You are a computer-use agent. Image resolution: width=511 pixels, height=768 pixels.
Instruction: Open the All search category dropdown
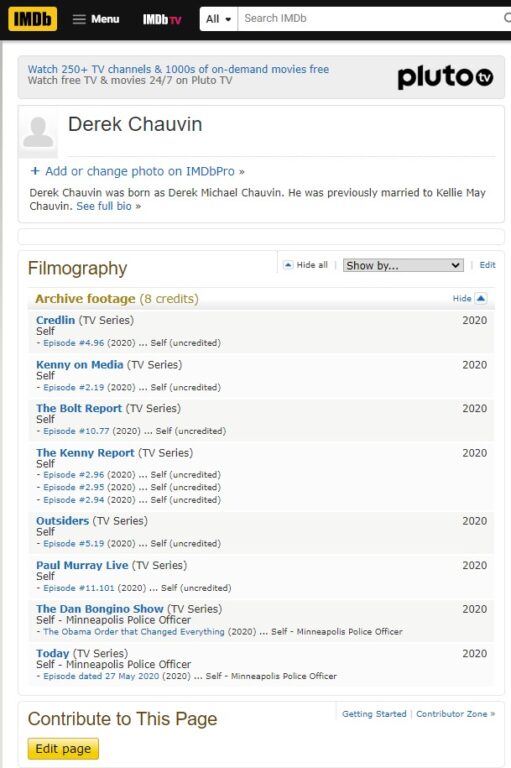(x=219, y=19)
